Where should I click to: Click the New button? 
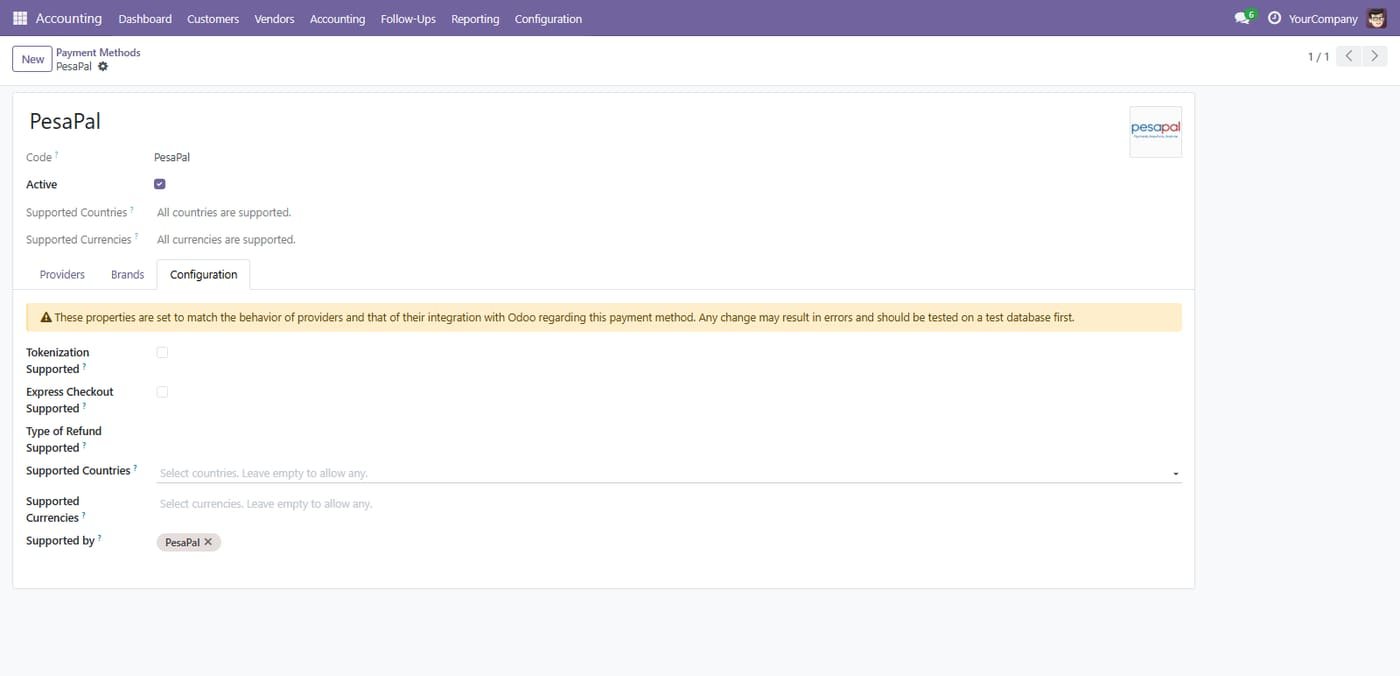click(32, 59)
